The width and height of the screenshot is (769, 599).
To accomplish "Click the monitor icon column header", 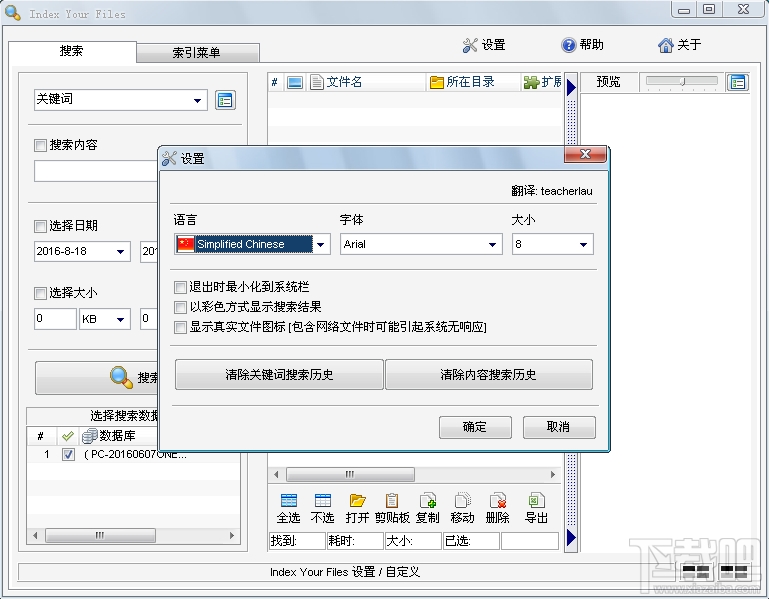I will 295,82.
